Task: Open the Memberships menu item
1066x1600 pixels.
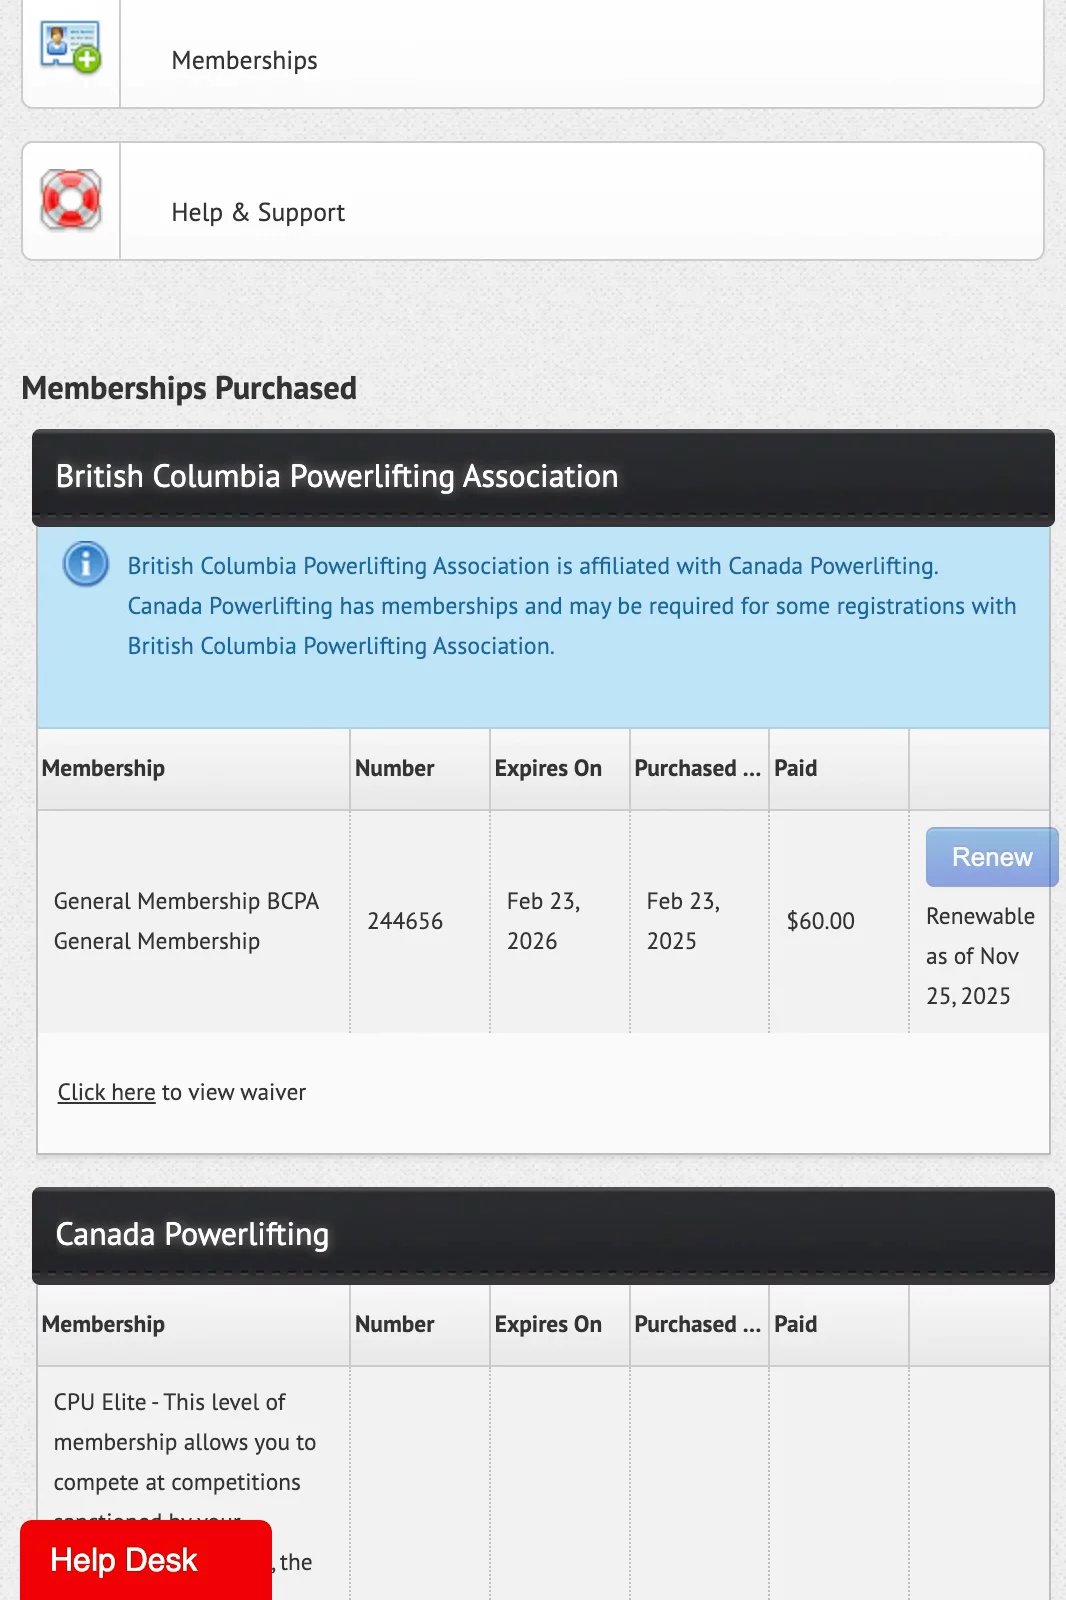Action: [x=244, y=60]
